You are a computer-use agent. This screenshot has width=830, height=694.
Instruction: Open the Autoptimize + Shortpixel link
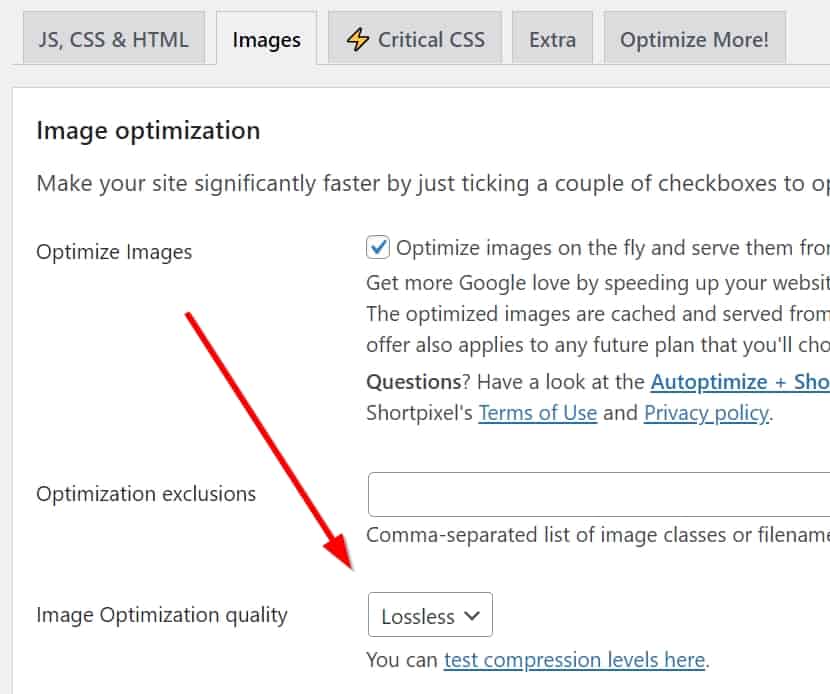[740, 381]
